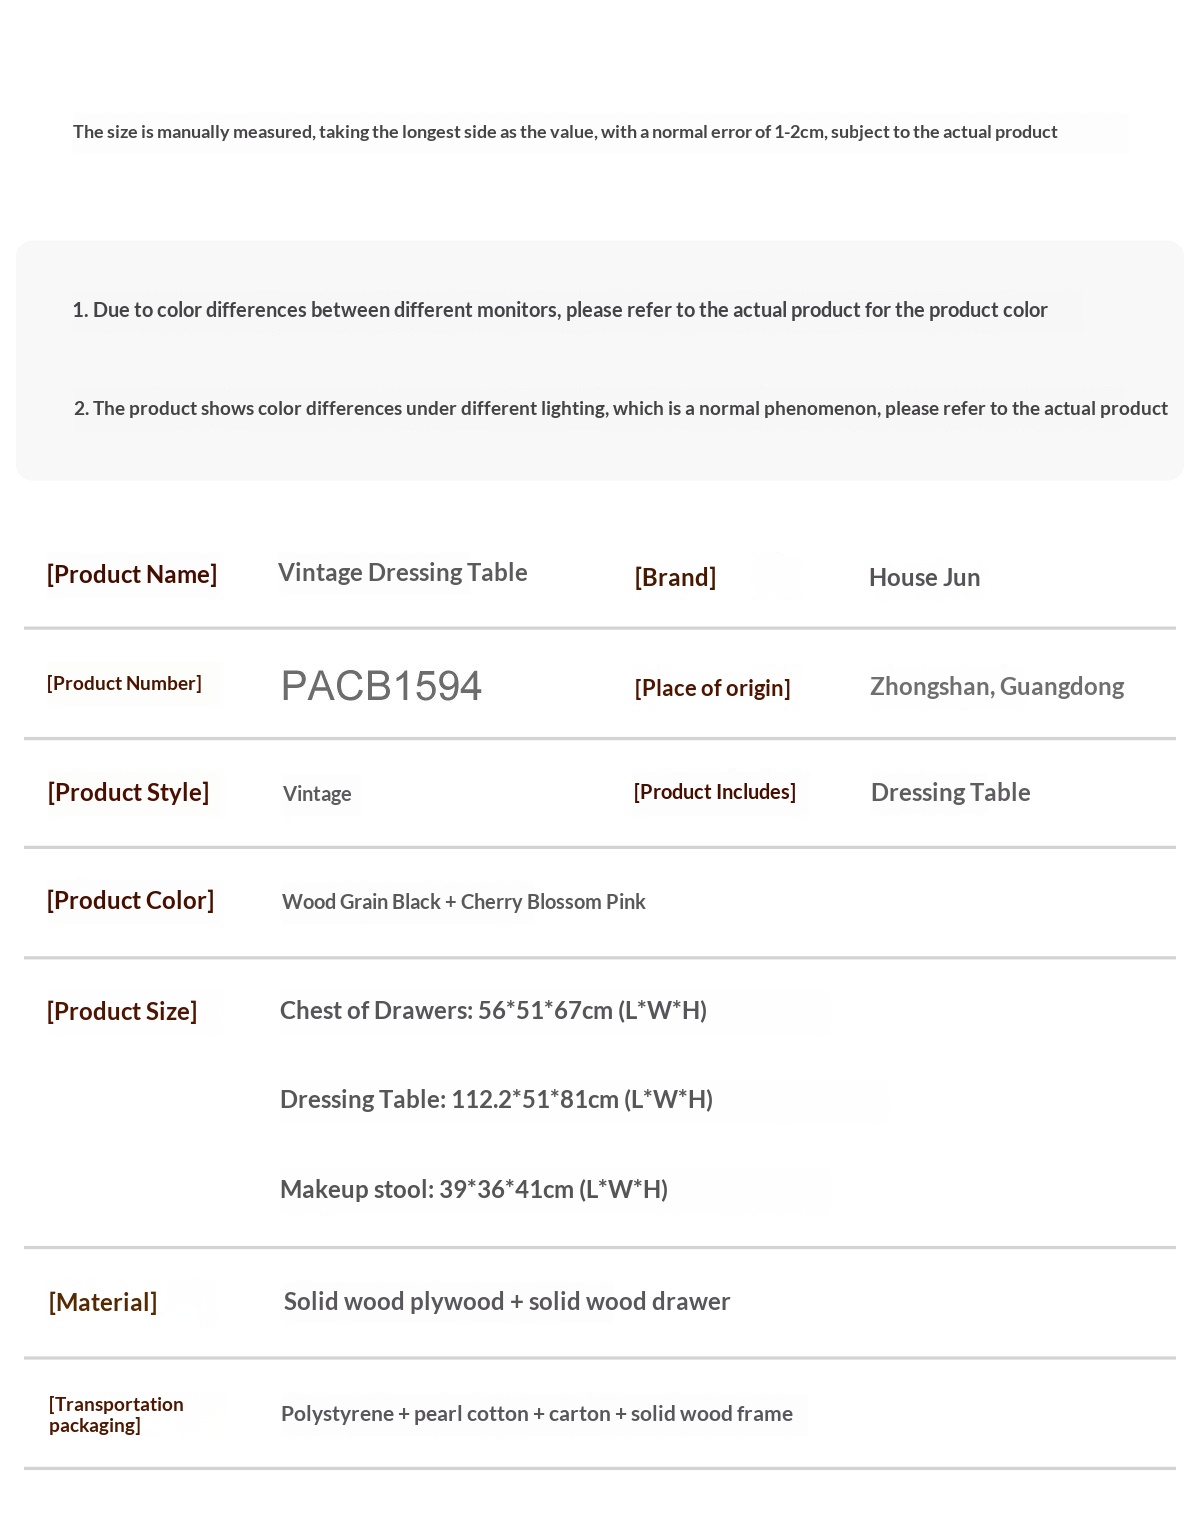Viewport: 1200px width, 1517px height.
Task: Click the [Place of origin] label
Action: pyautogui.click(x=712, y=688)
